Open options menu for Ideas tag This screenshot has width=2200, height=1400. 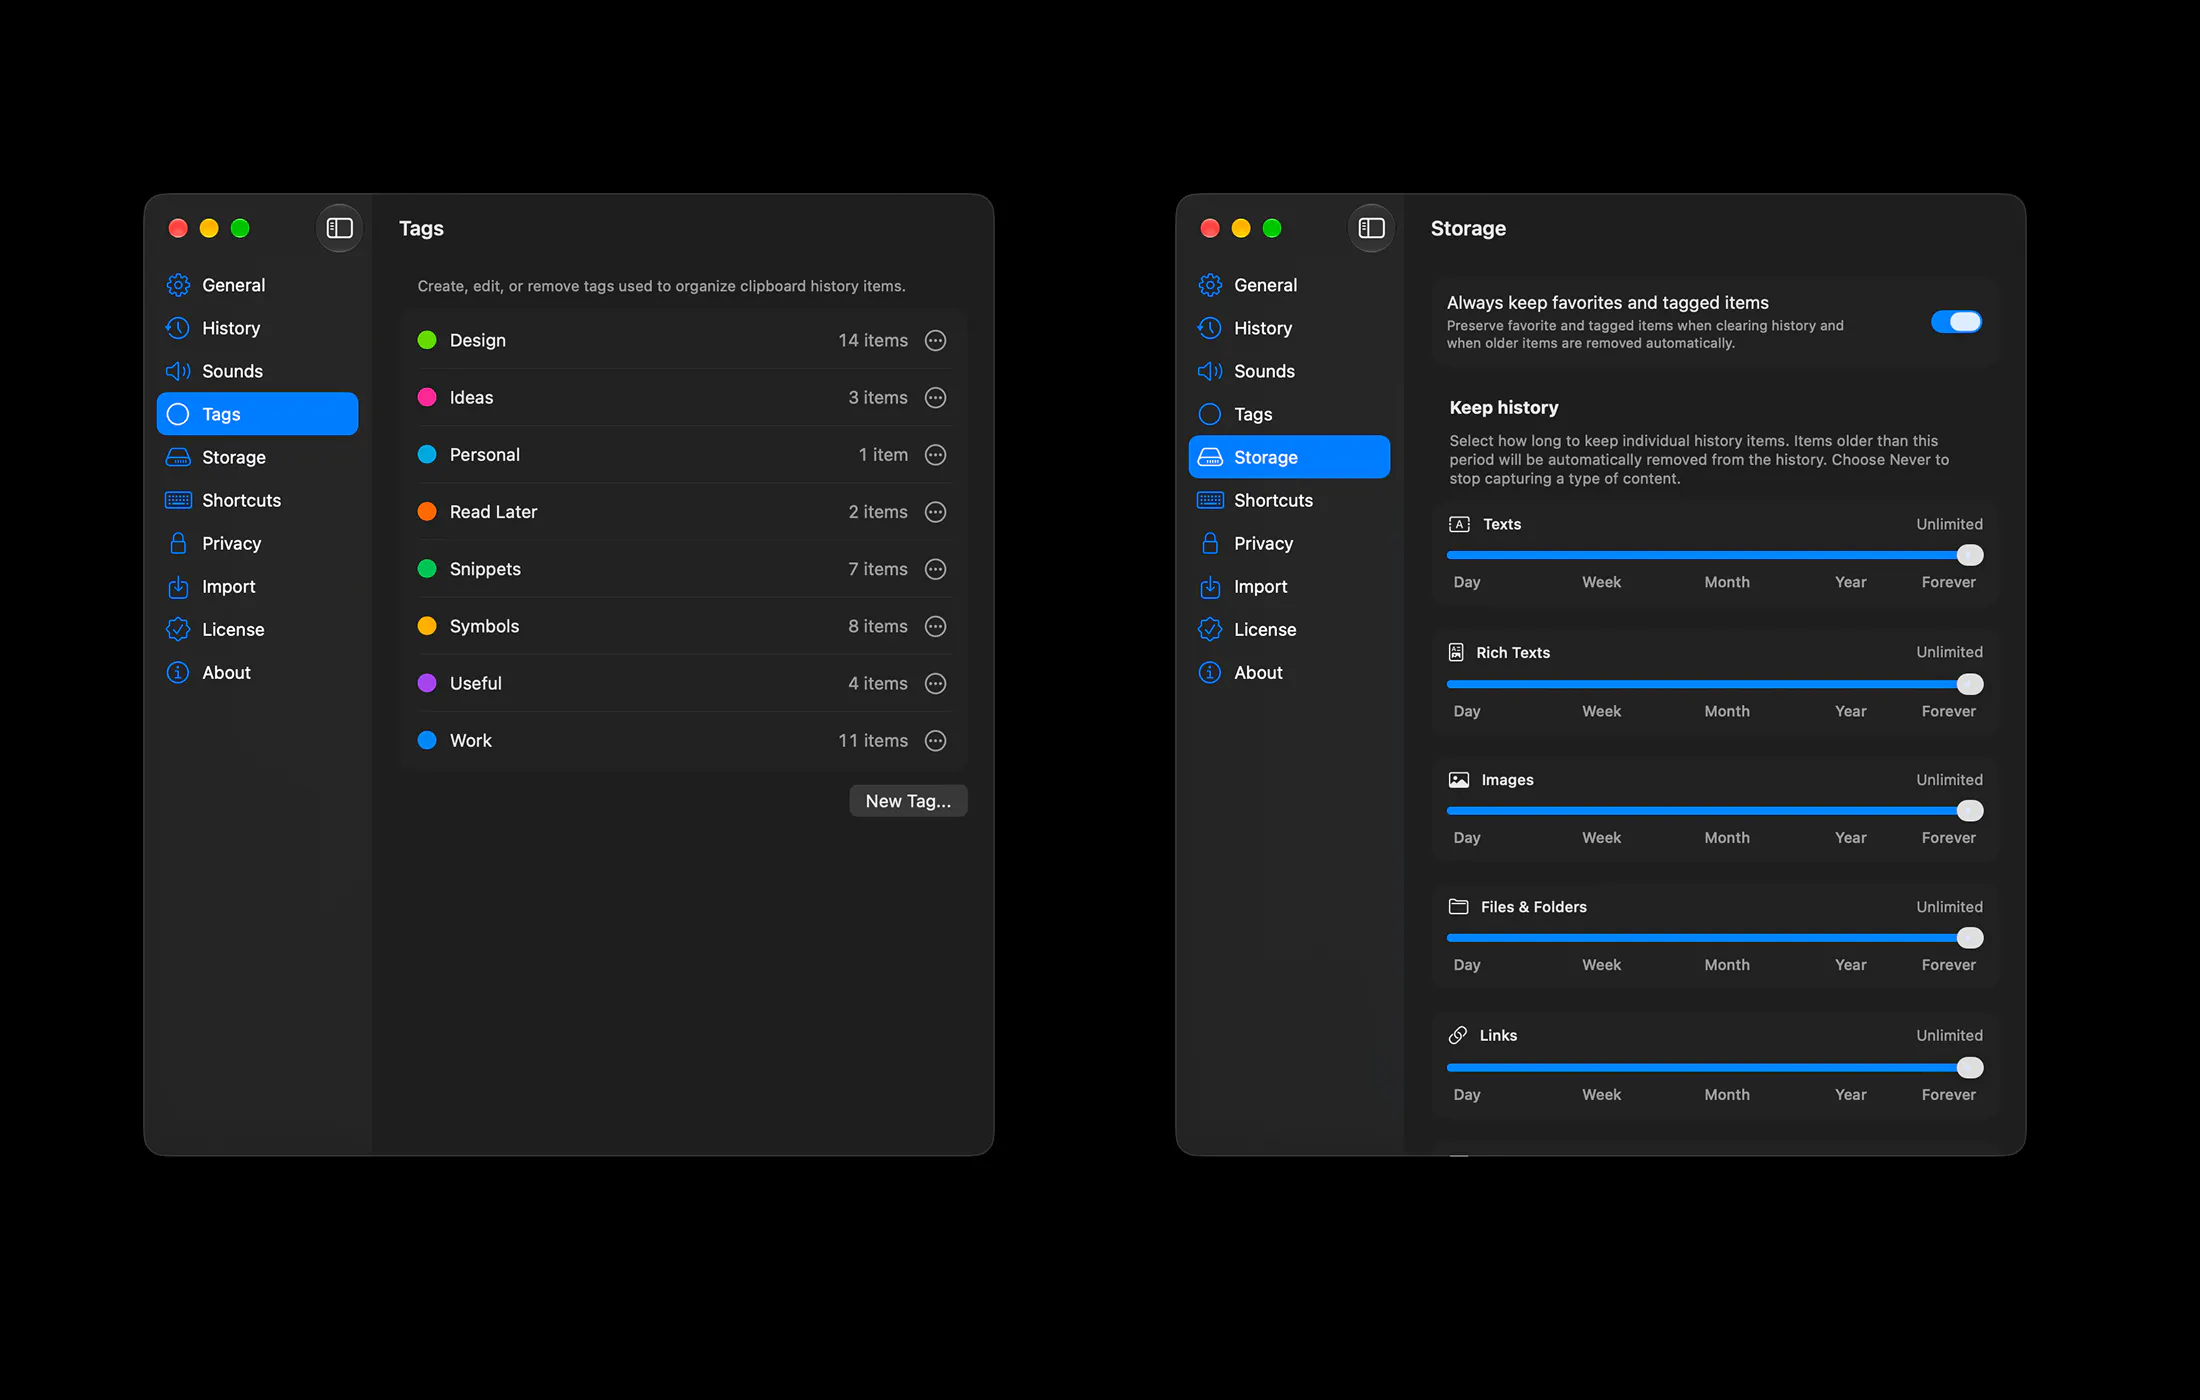(935, 397)
